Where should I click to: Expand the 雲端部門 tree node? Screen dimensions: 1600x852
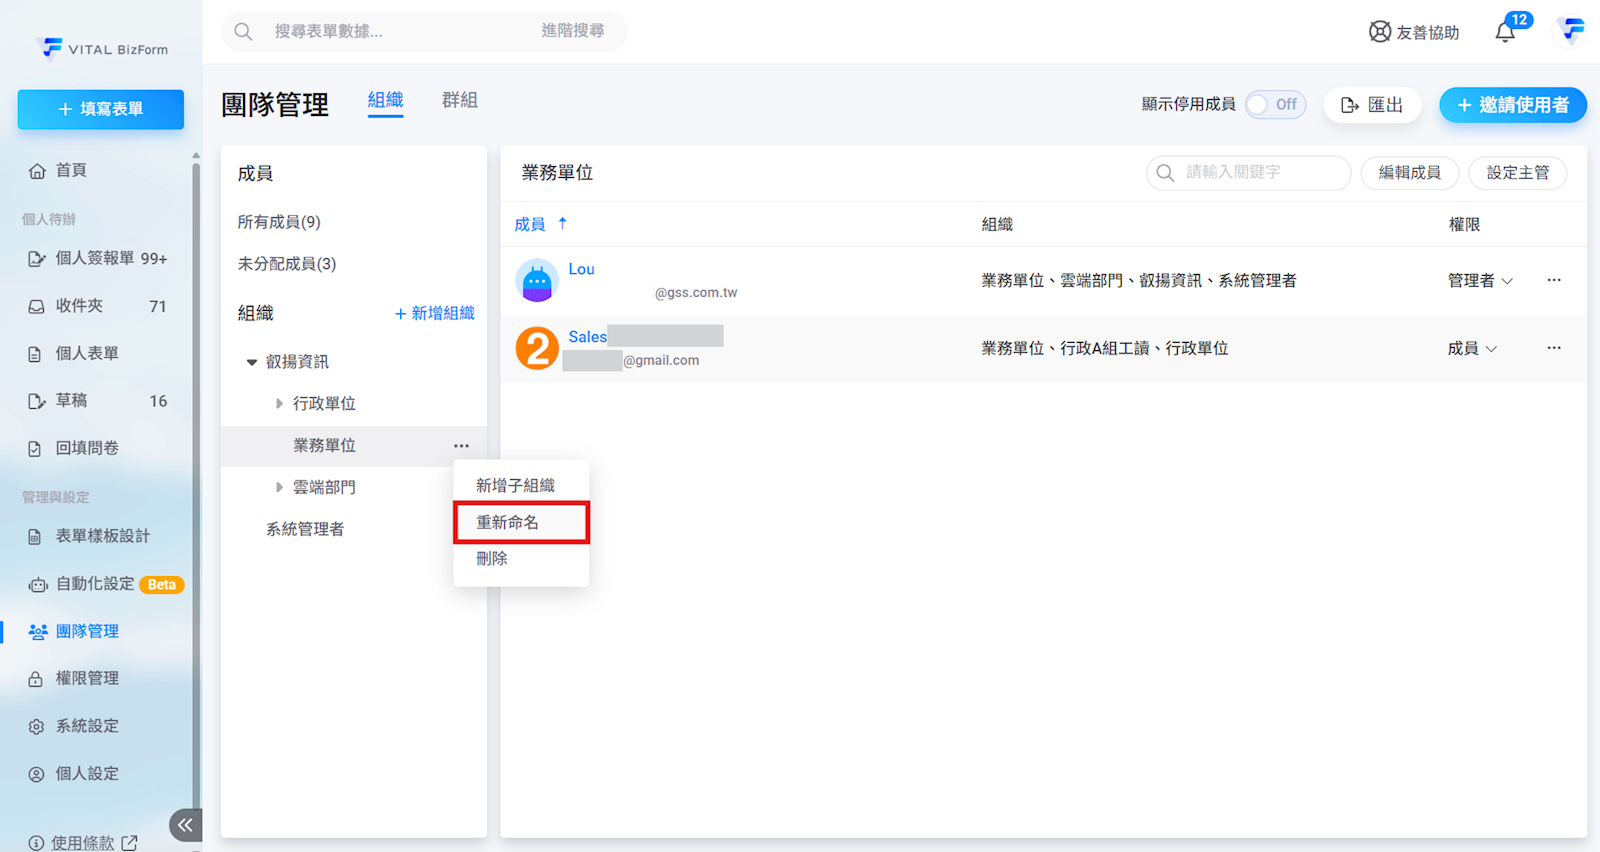pos(279,488)
